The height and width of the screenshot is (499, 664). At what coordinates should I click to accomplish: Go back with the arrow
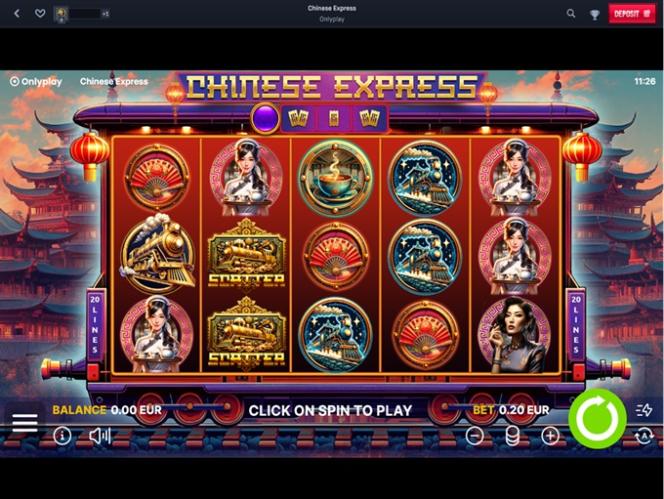(x=17, y=14)
